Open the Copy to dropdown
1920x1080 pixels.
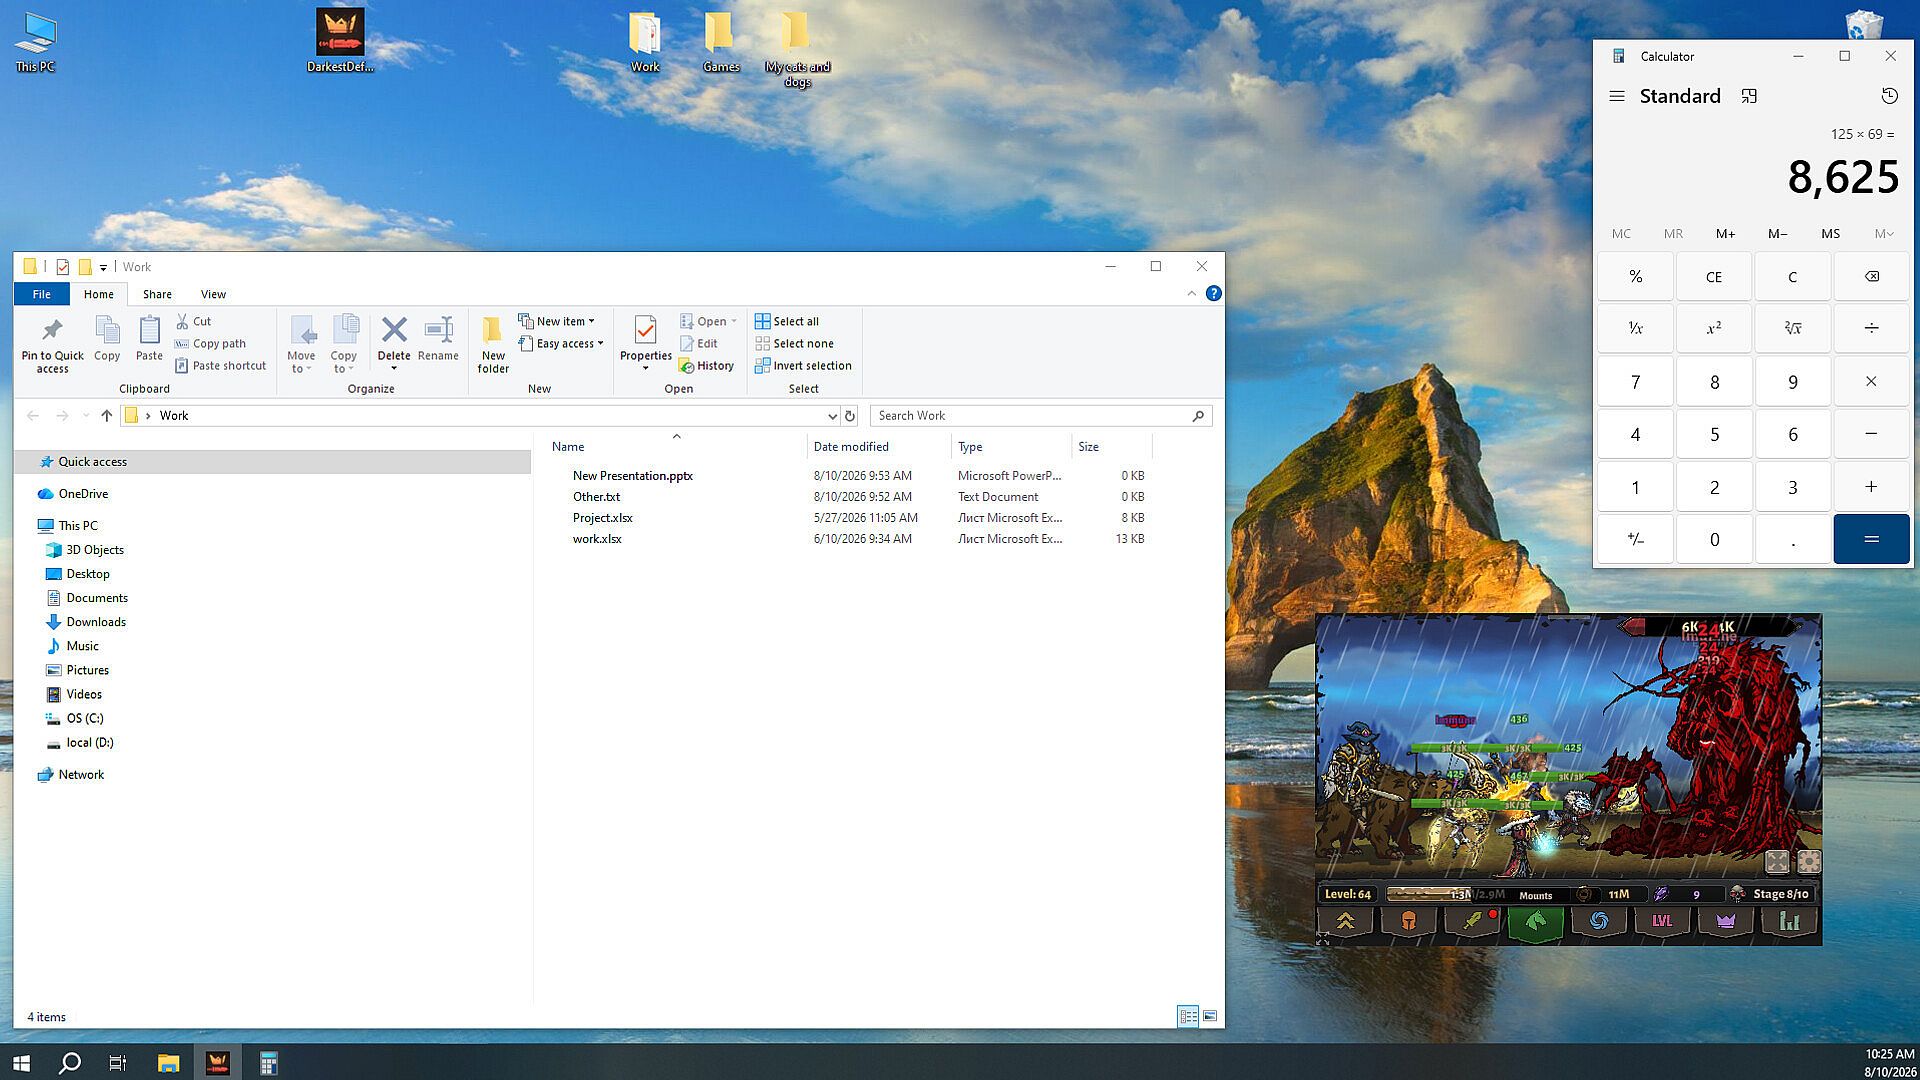(343, 344)
